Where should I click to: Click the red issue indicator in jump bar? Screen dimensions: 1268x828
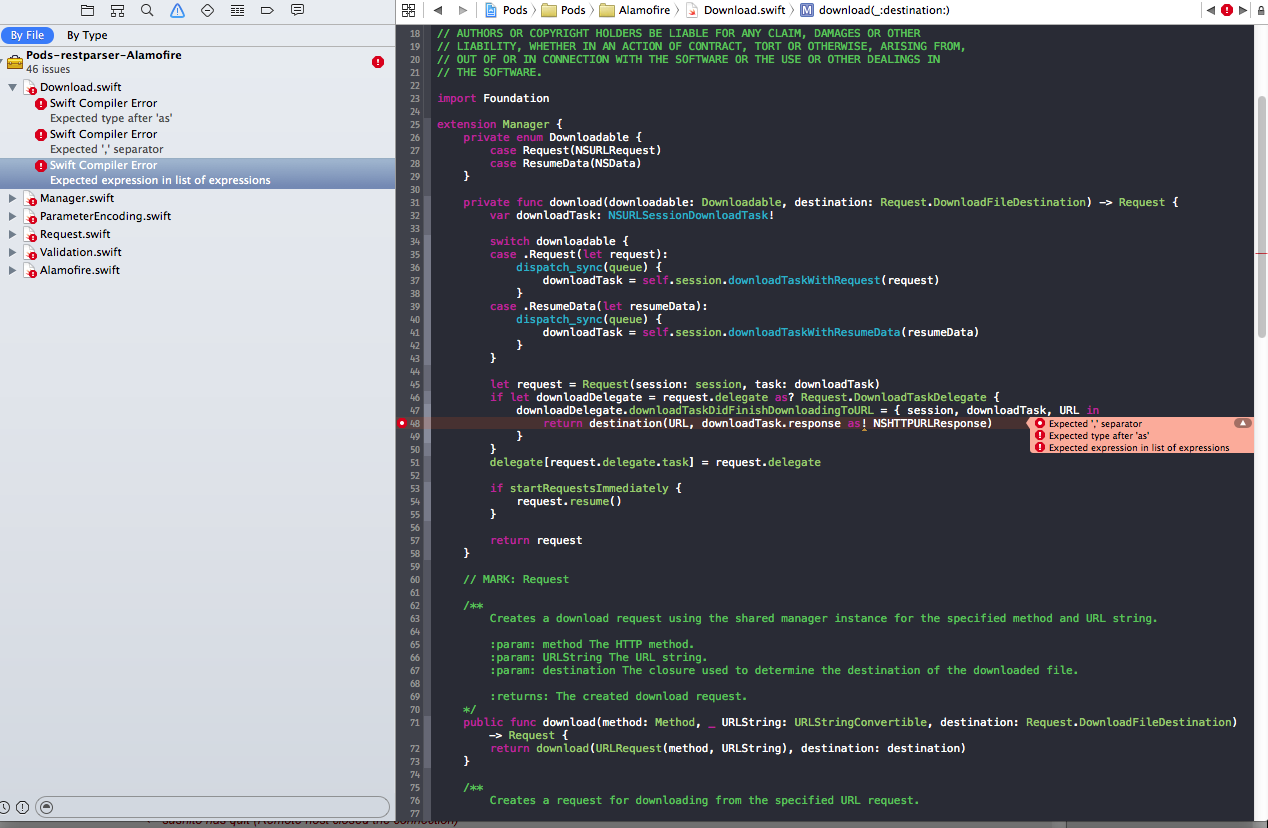coord(1226,10)
